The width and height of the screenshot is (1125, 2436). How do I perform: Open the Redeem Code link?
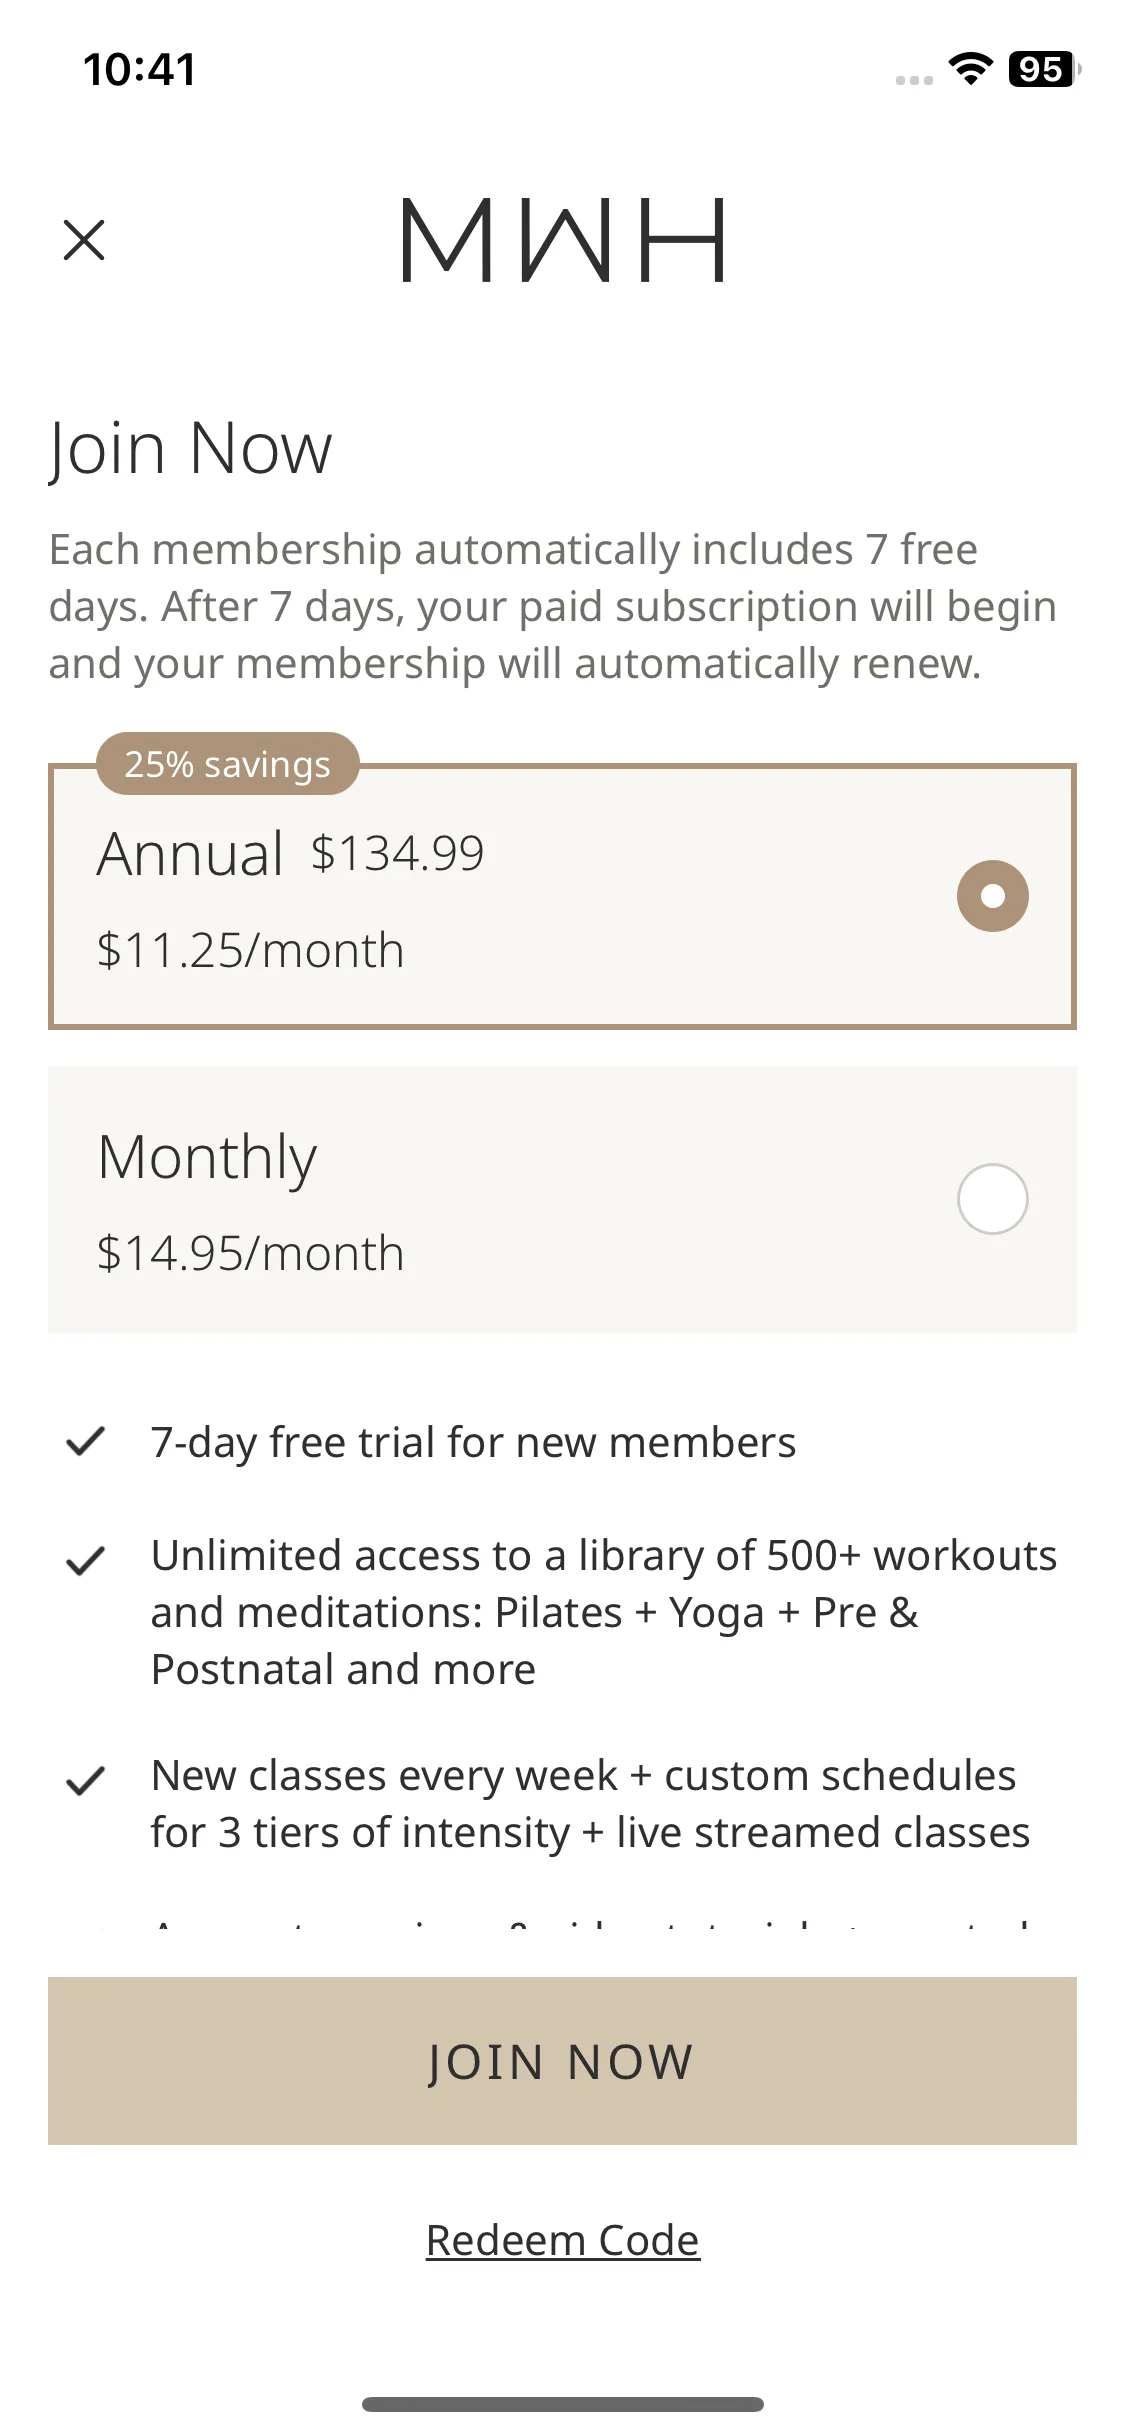(562, 2240)
